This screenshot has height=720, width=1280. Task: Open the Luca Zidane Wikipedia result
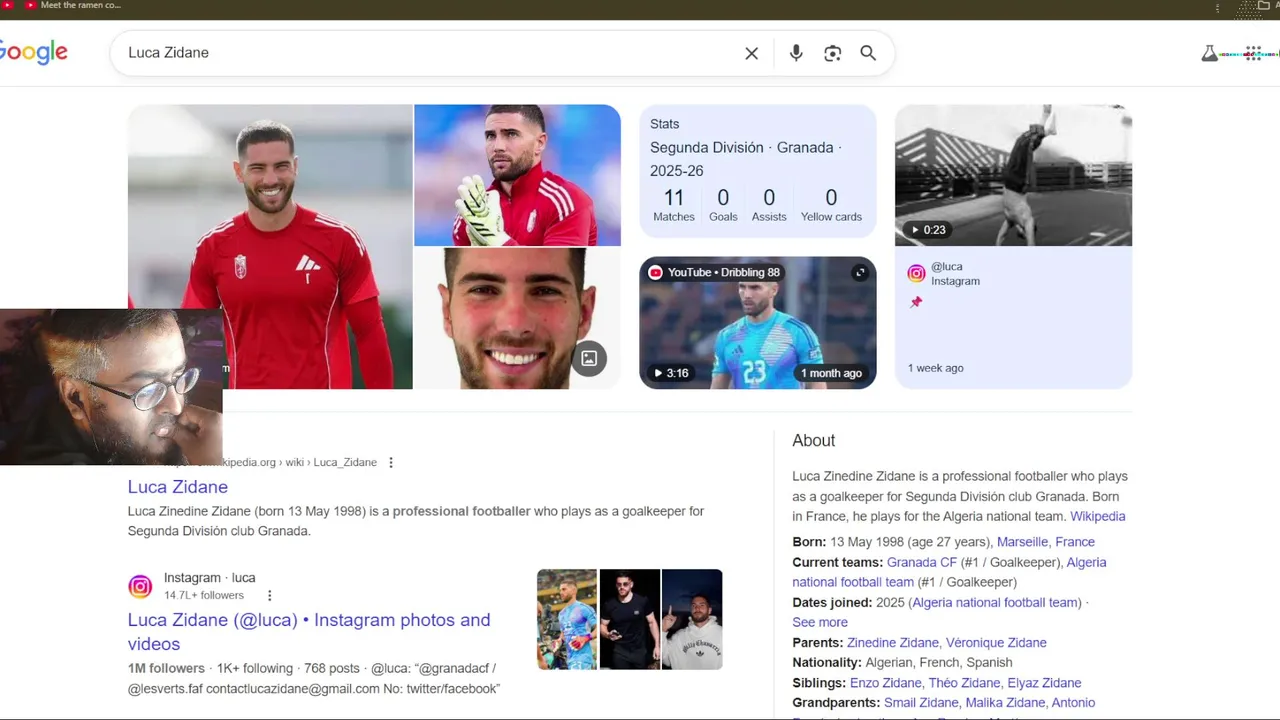(178, 487)
